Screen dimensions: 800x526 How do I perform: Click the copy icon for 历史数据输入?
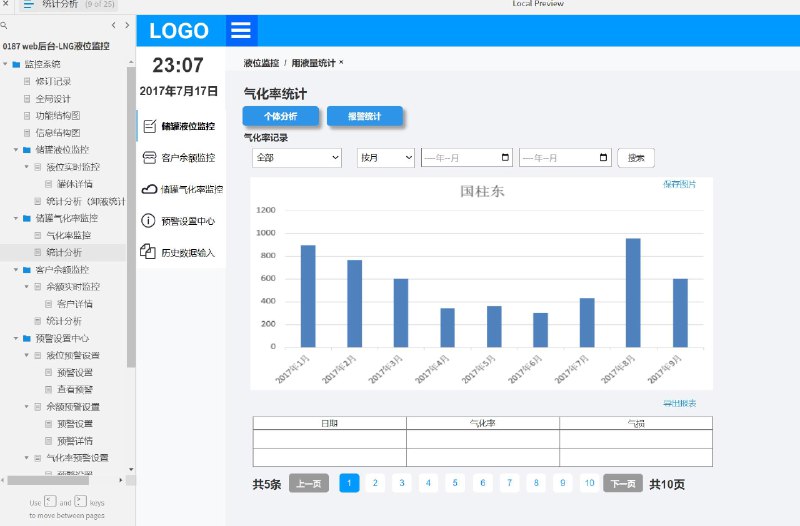pyautogui.click(x=148, y=252)
